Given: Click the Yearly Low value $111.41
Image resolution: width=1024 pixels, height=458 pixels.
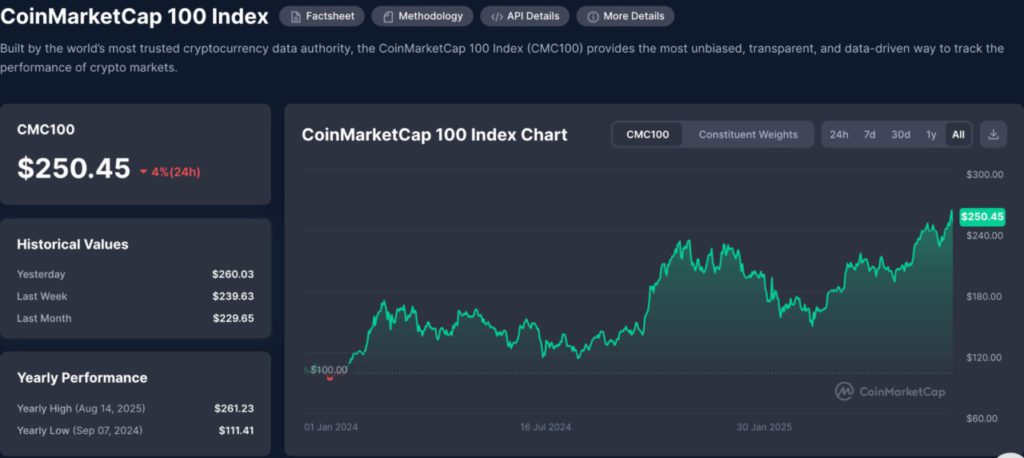Looking at the screenshot, I should (236, 430).
